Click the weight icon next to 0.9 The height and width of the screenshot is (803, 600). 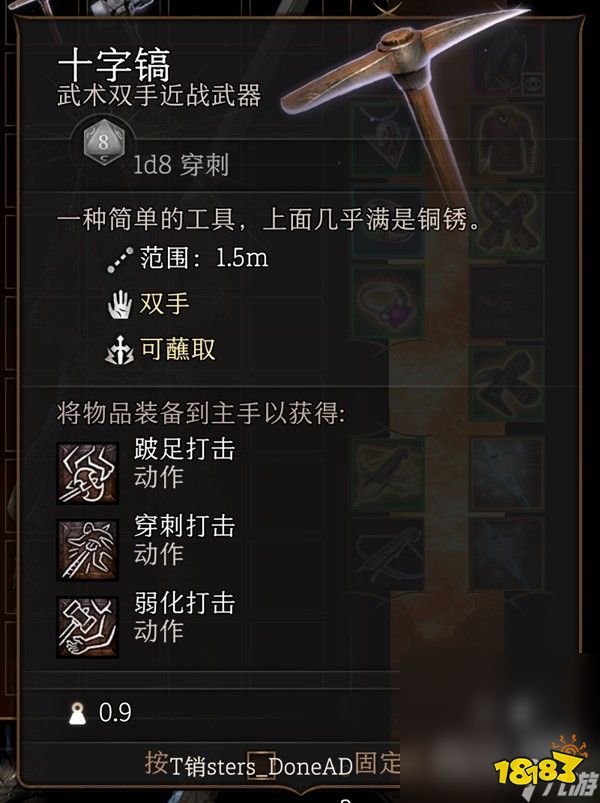pos(78,713)
